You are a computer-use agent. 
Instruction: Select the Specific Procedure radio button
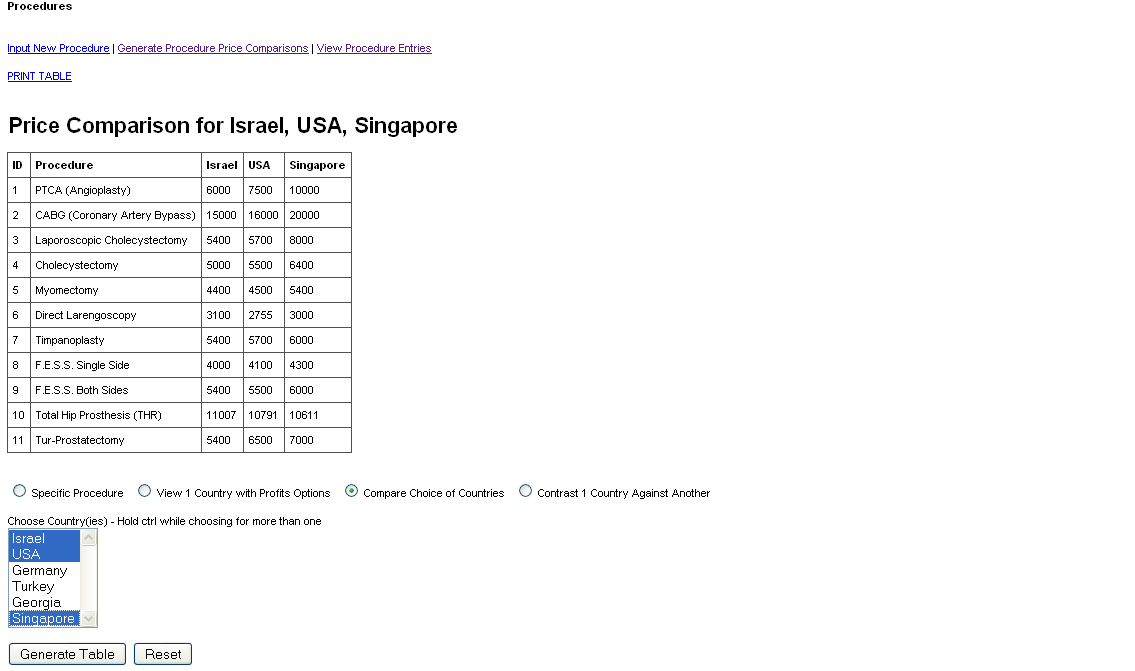[20, 491]
